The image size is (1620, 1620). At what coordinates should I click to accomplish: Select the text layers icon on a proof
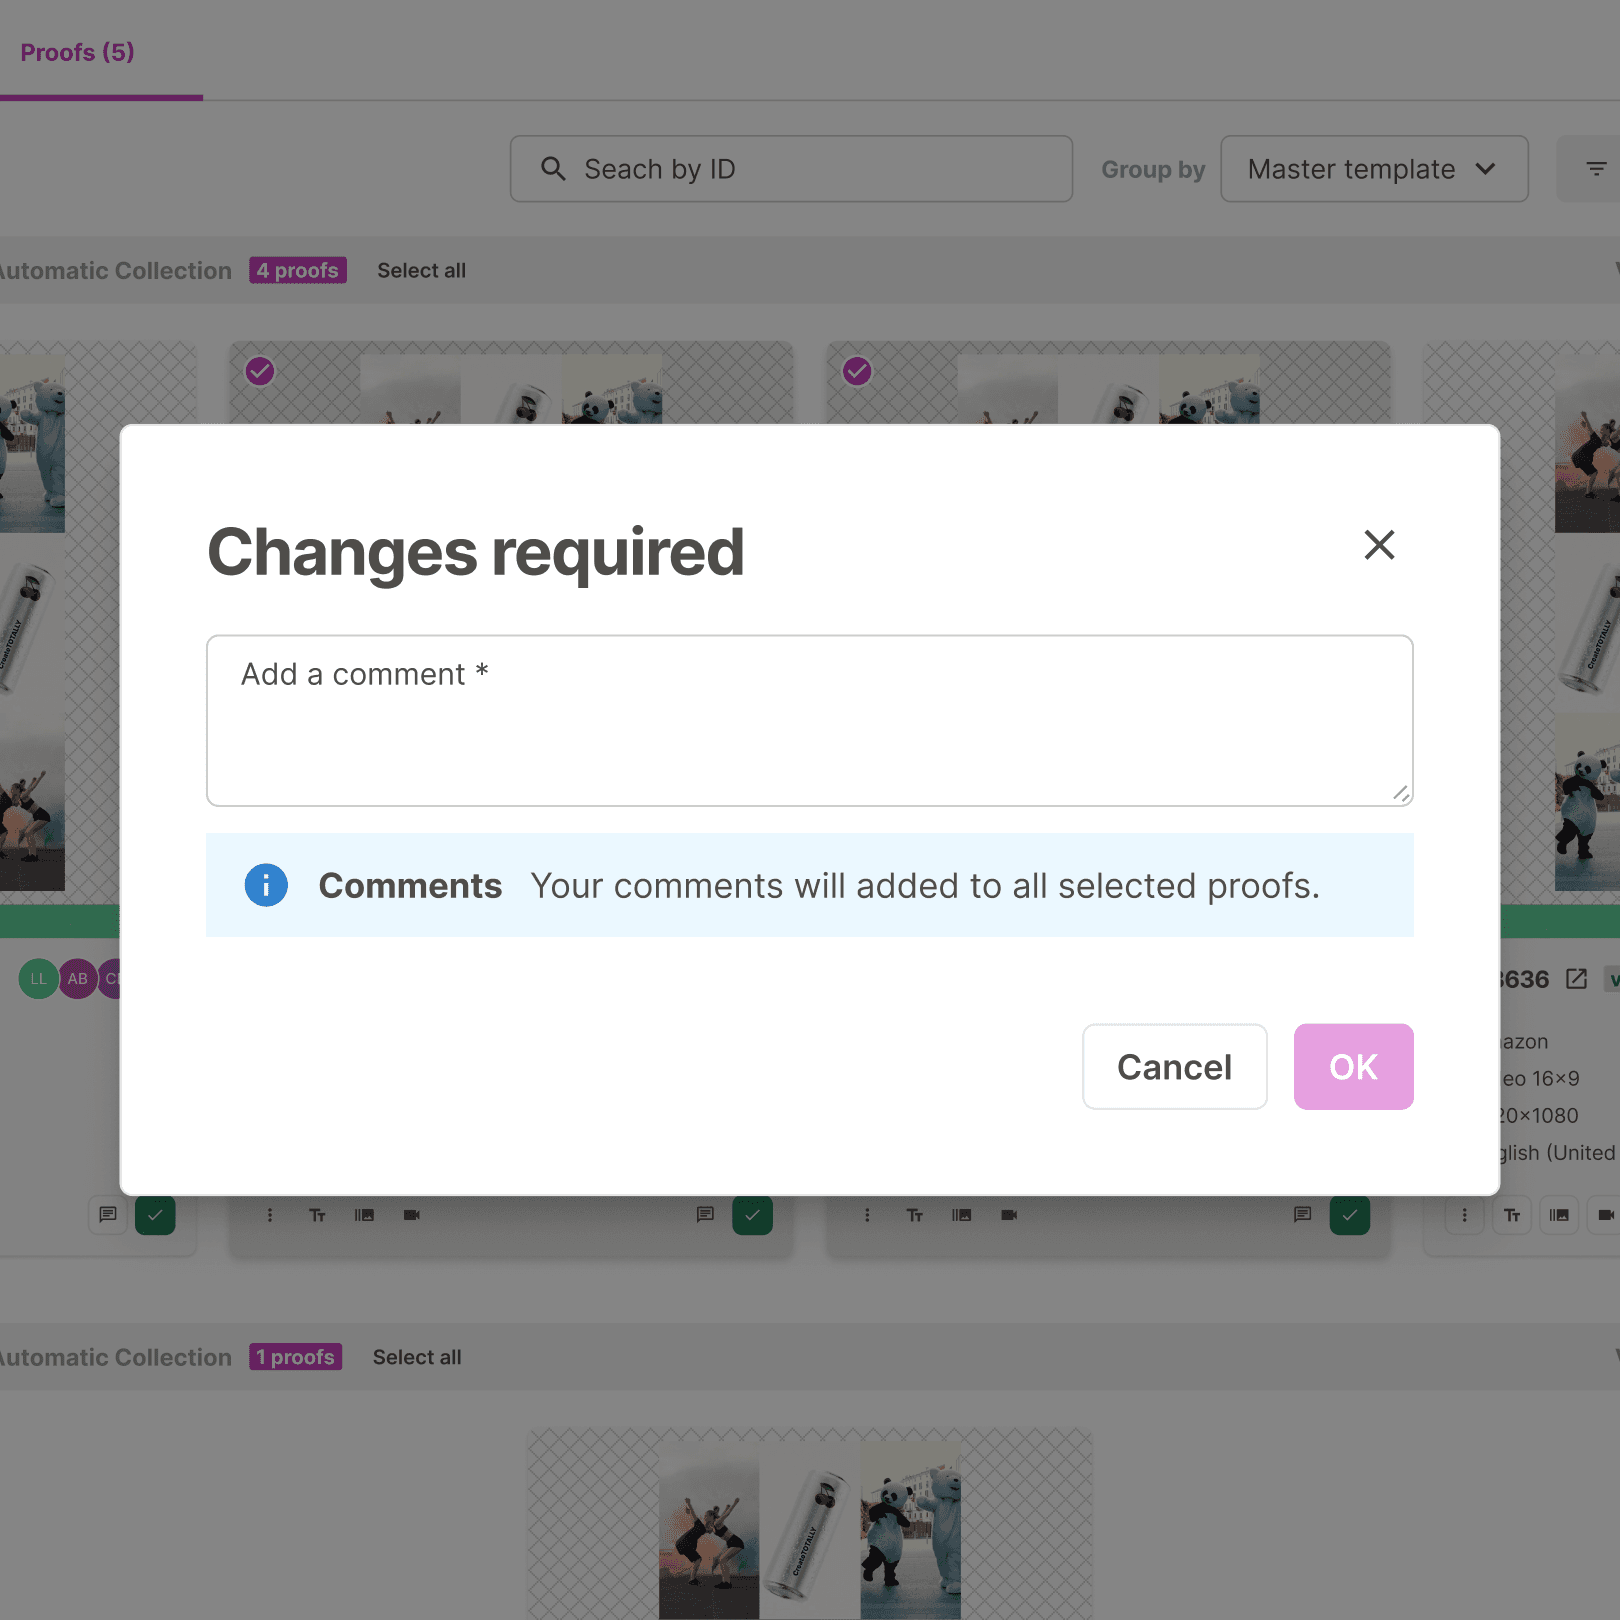[x=316, y=1215]
